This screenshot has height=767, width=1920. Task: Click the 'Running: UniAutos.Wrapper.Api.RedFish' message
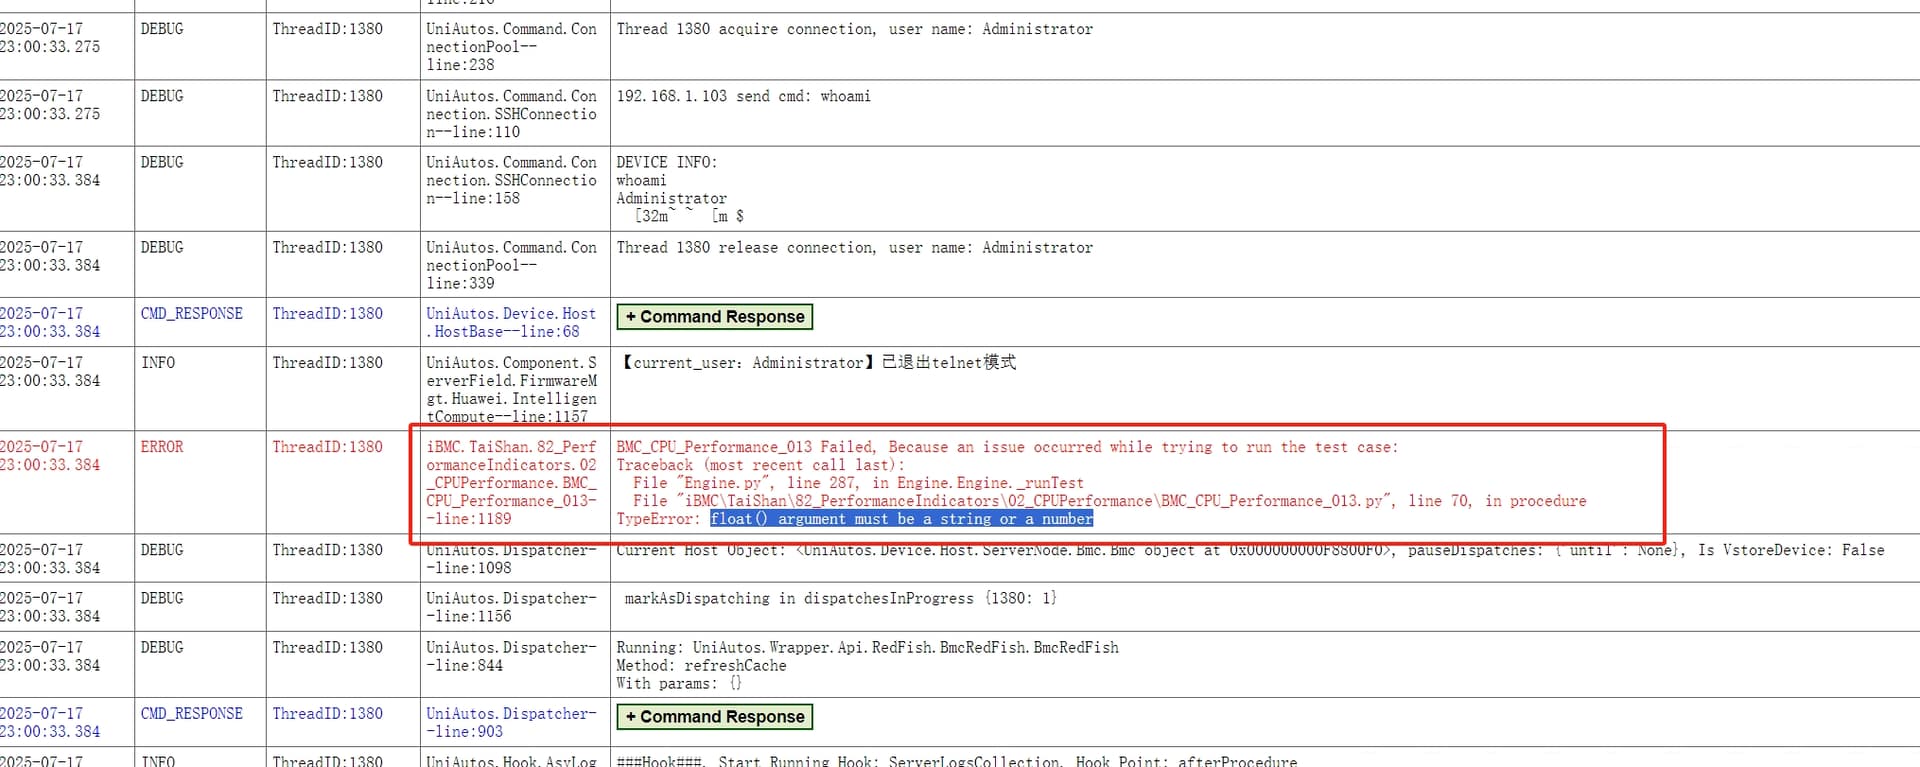tap(867, 647)
